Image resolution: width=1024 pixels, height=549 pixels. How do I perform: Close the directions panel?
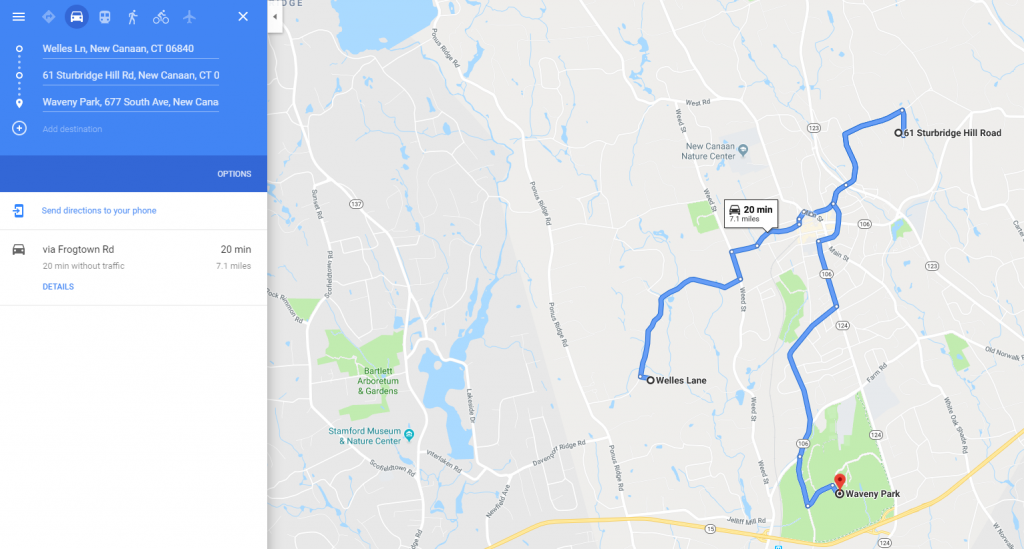243,17
